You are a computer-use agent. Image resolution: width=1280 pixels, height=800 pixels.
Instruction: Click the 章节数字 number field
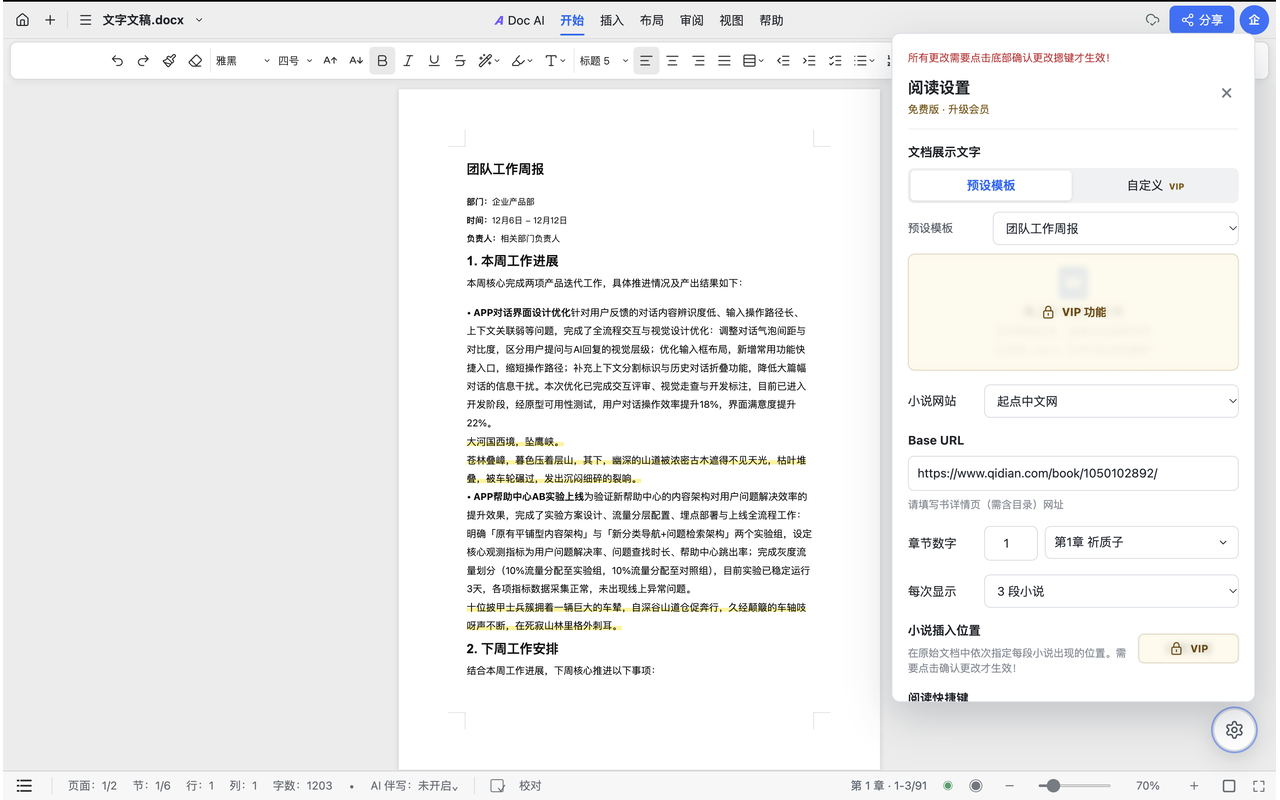pos(1011,542)
